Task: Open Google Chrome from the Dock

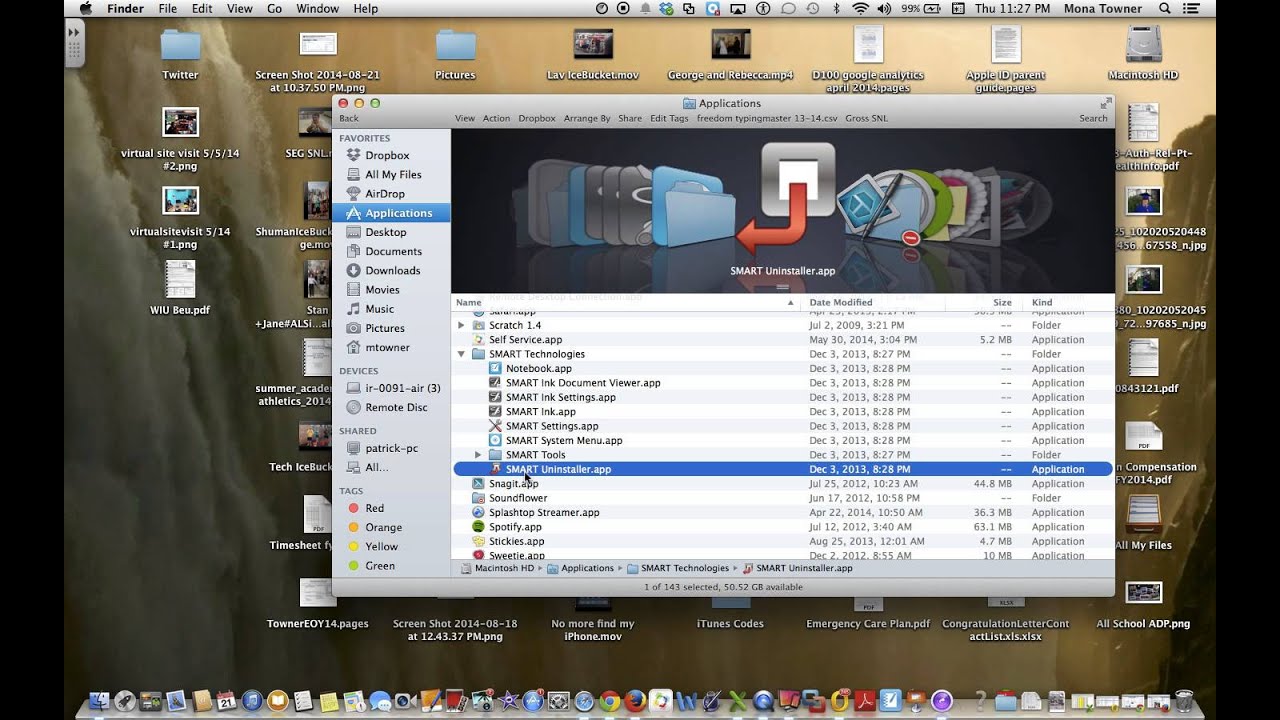Action: (x=609, y=701)
